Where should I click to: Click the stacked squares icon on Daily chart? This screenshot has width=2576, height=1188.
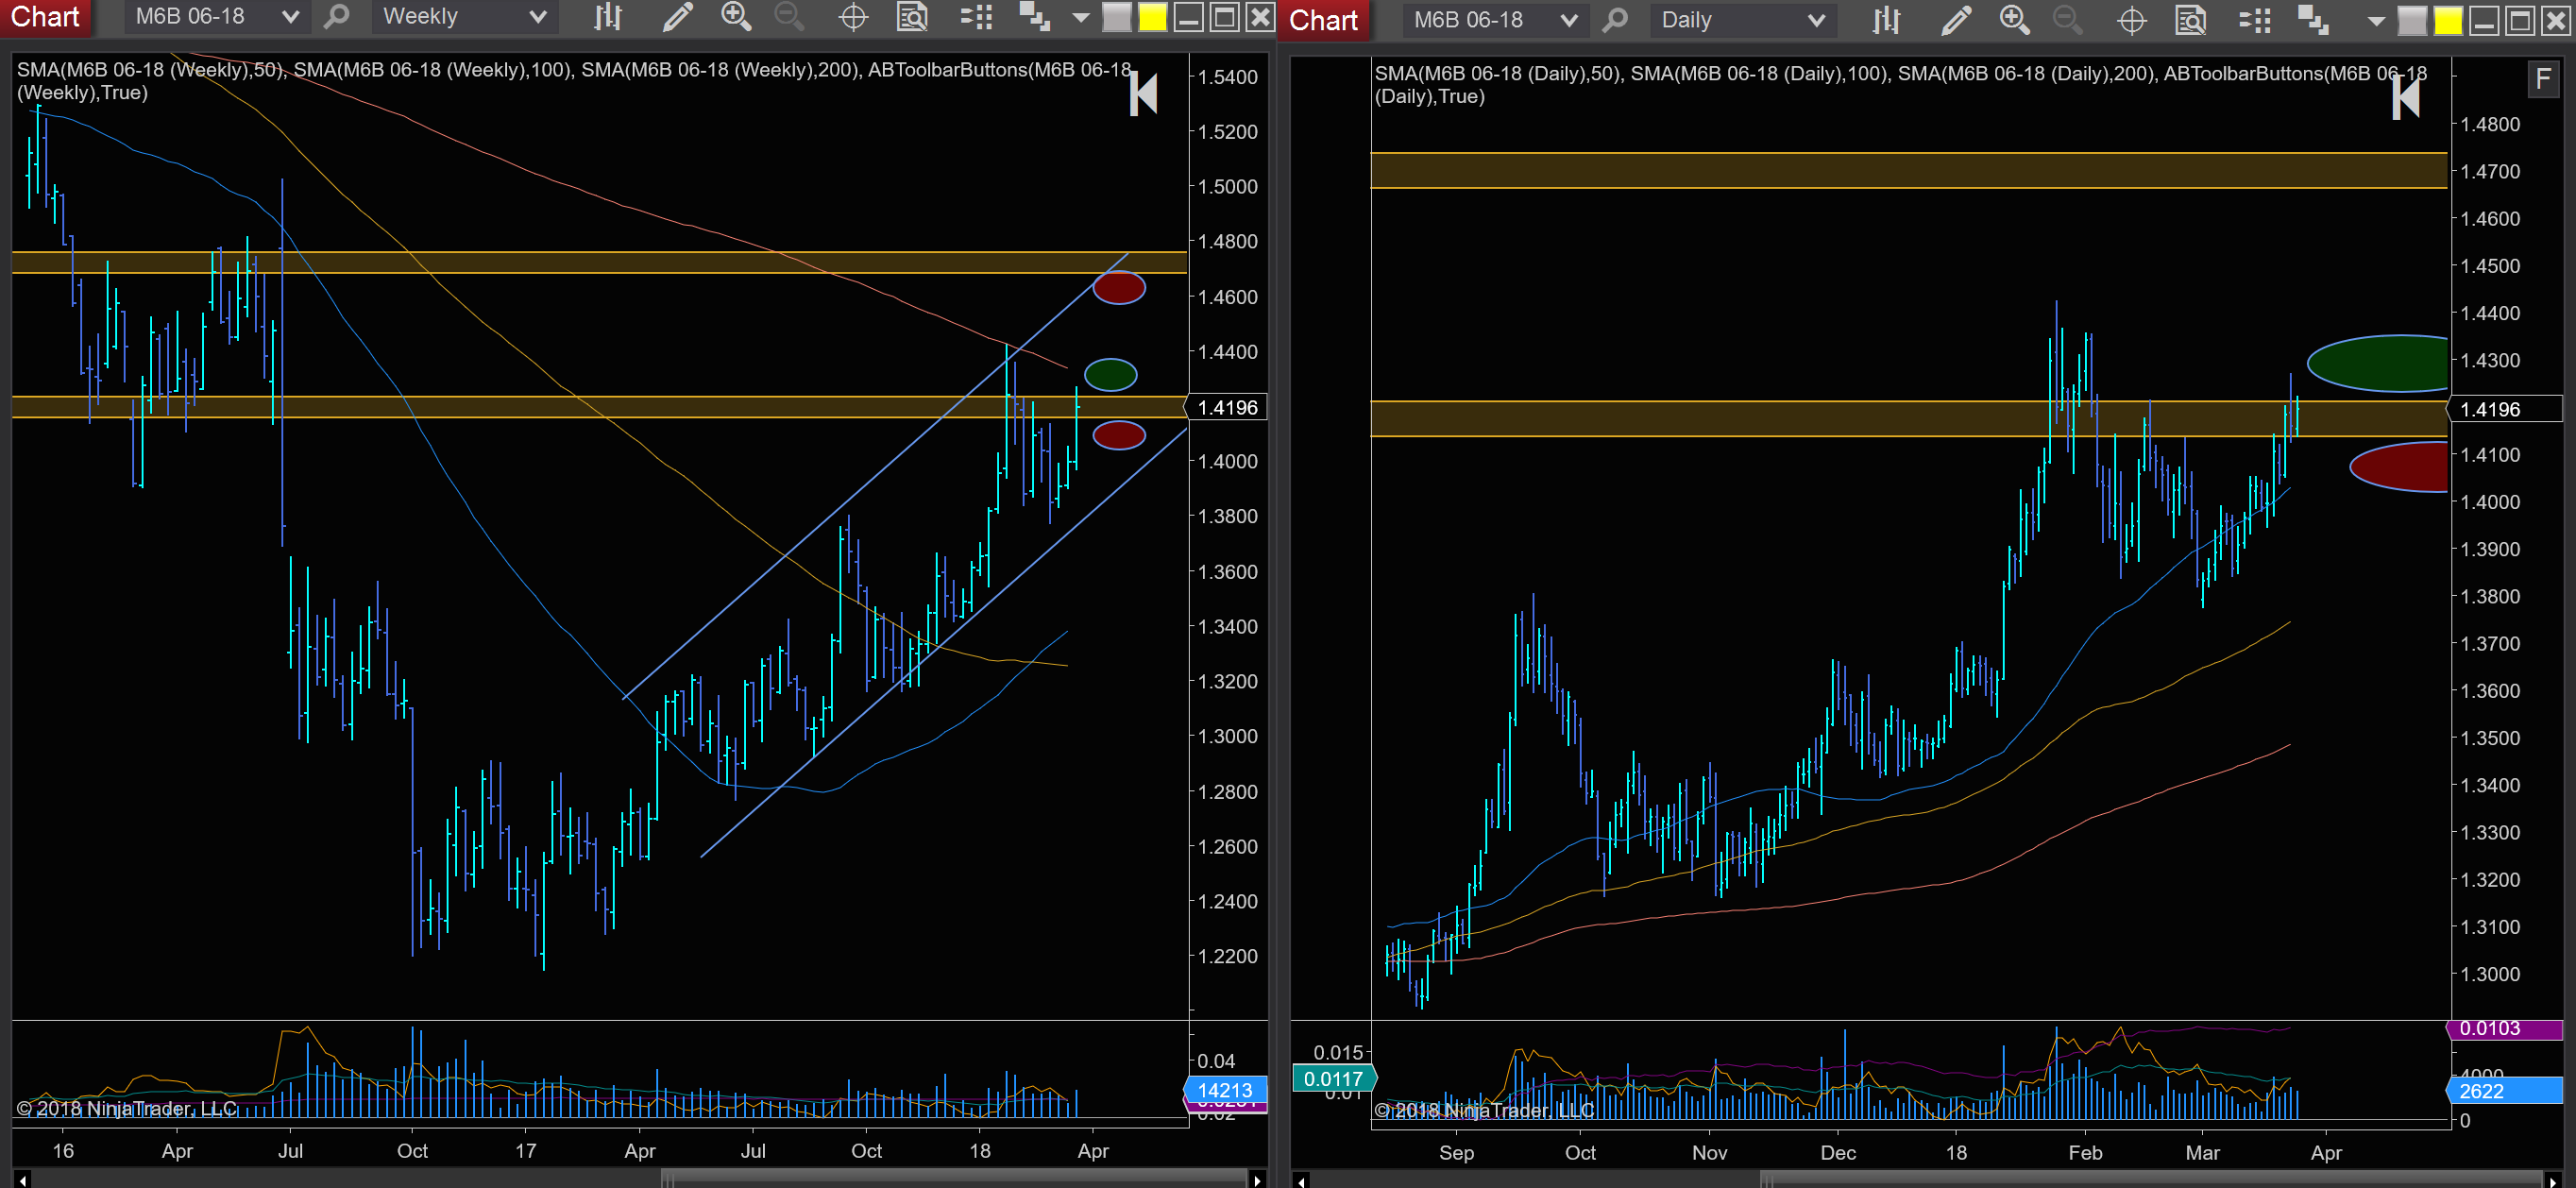(x=2313, y=20)
